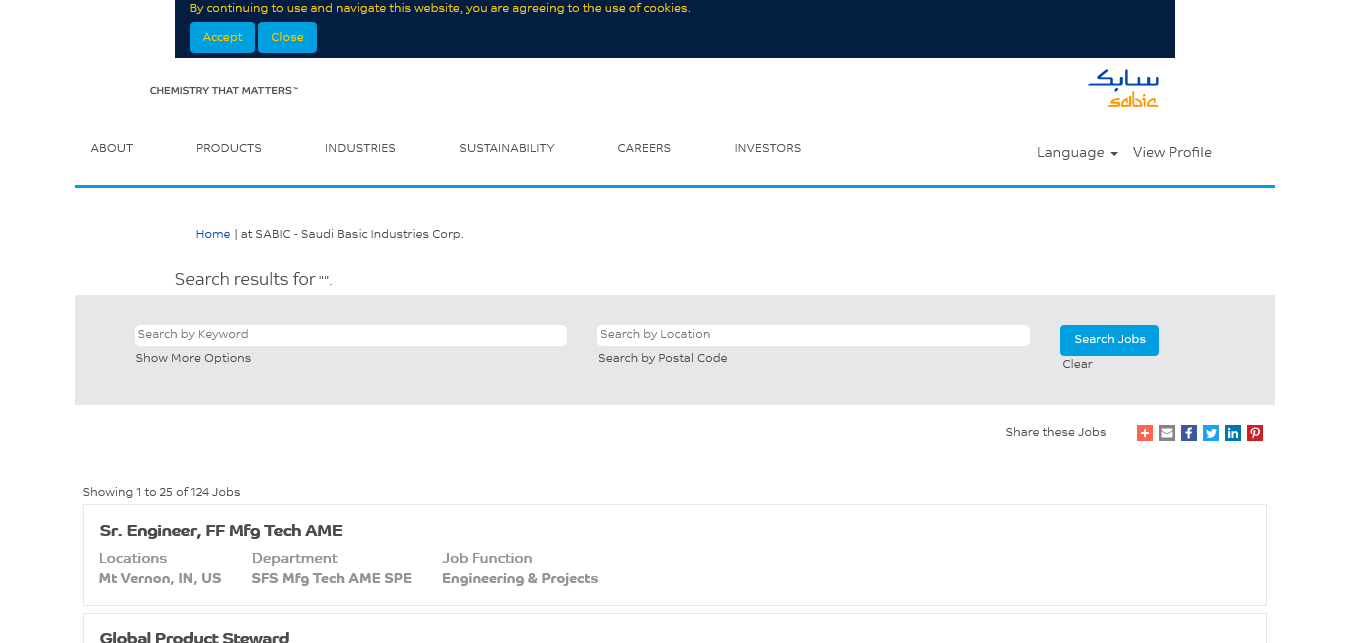Close the cookie banner
The height and width of the screenshot is (643, 1366).
point(287,38)
